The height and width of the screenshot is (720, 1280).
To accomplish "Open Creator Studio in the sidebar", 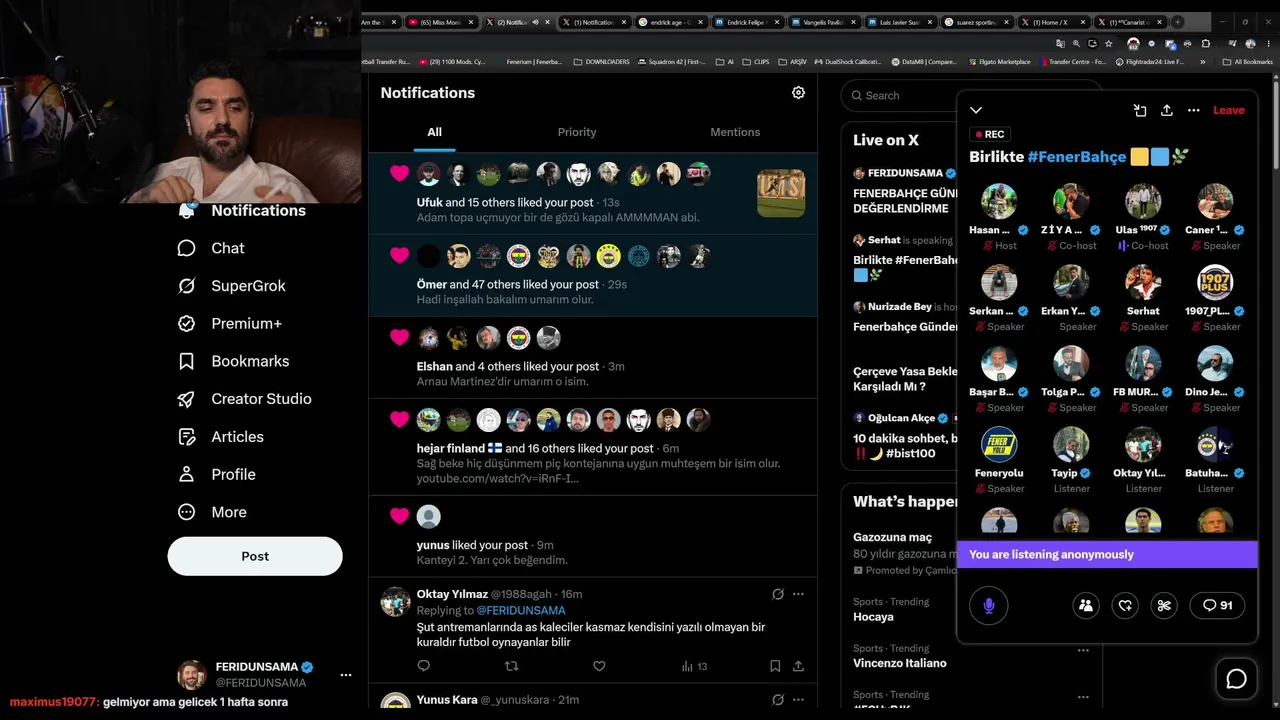I will pos(244,399).
